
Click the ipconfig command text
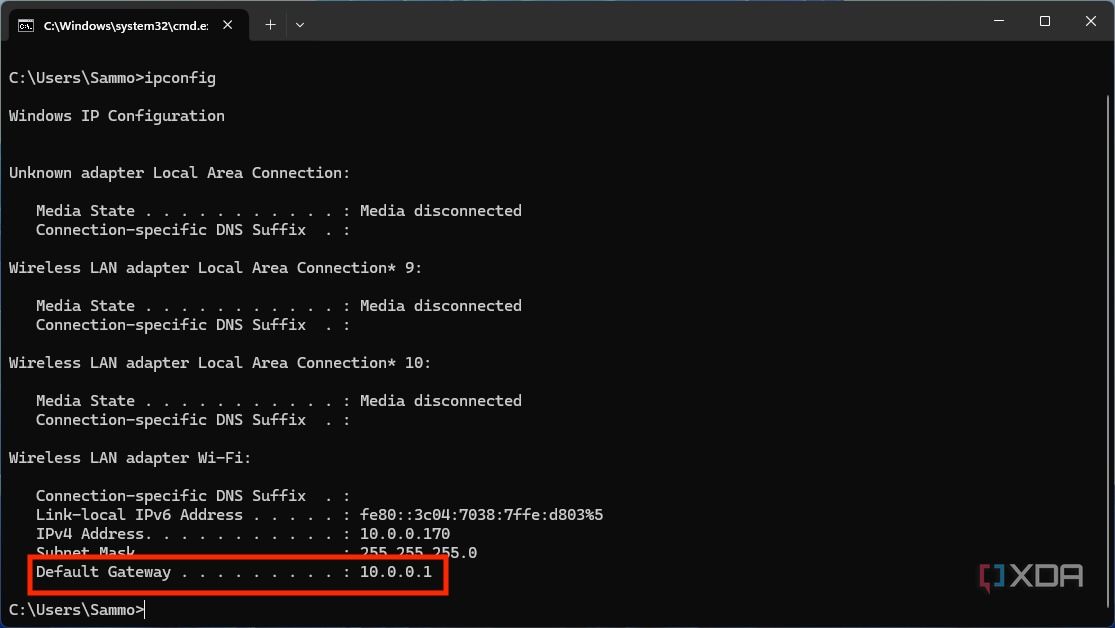point(180,77)
